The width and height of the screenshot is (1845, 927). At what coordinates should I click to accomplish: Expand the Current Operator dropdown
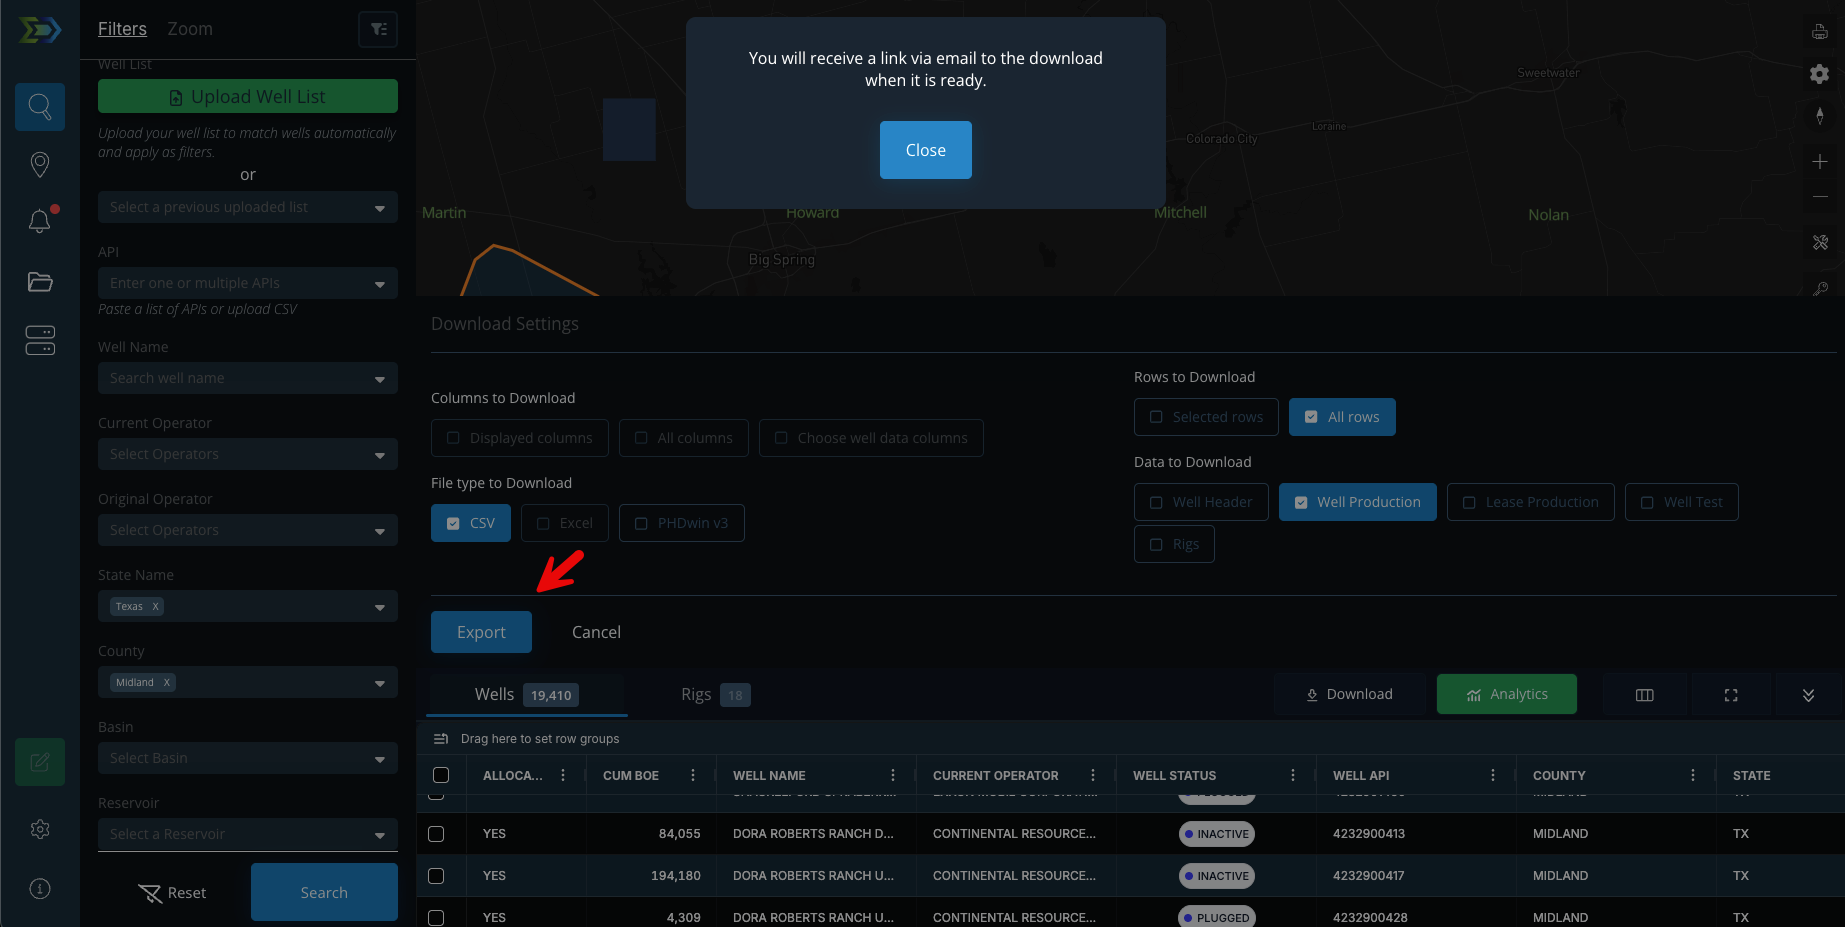tap(248, 454)
